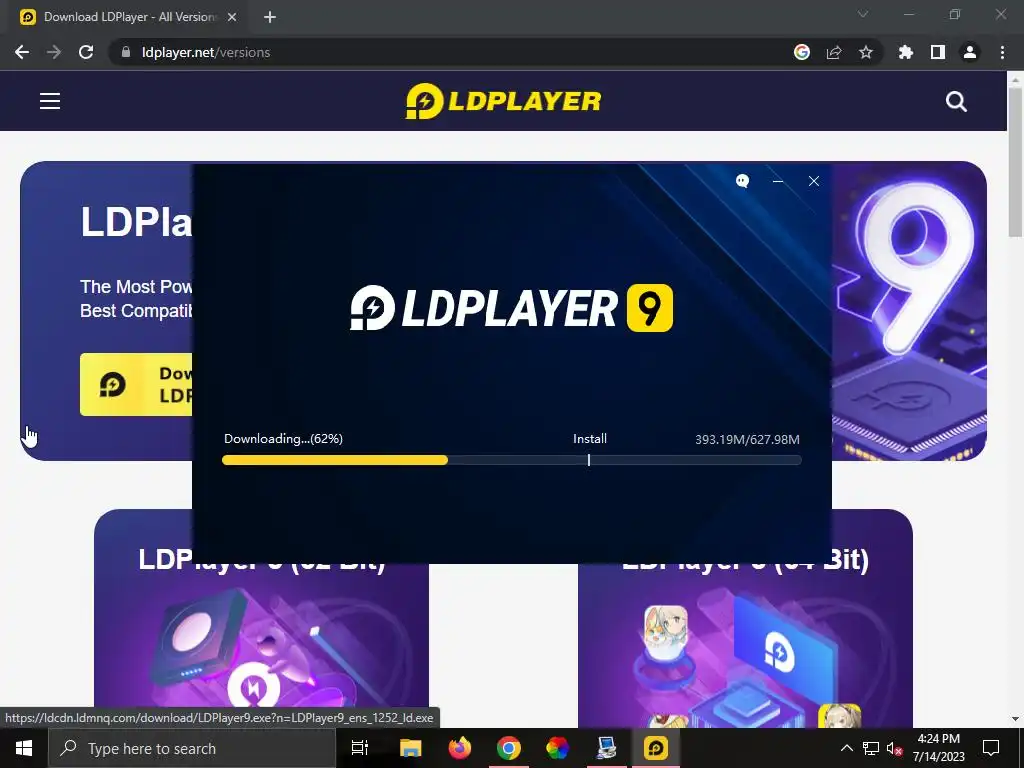Screen dimensions: 1024x768
Task: Toggle Chrome side panel
Action: (938, 52)
